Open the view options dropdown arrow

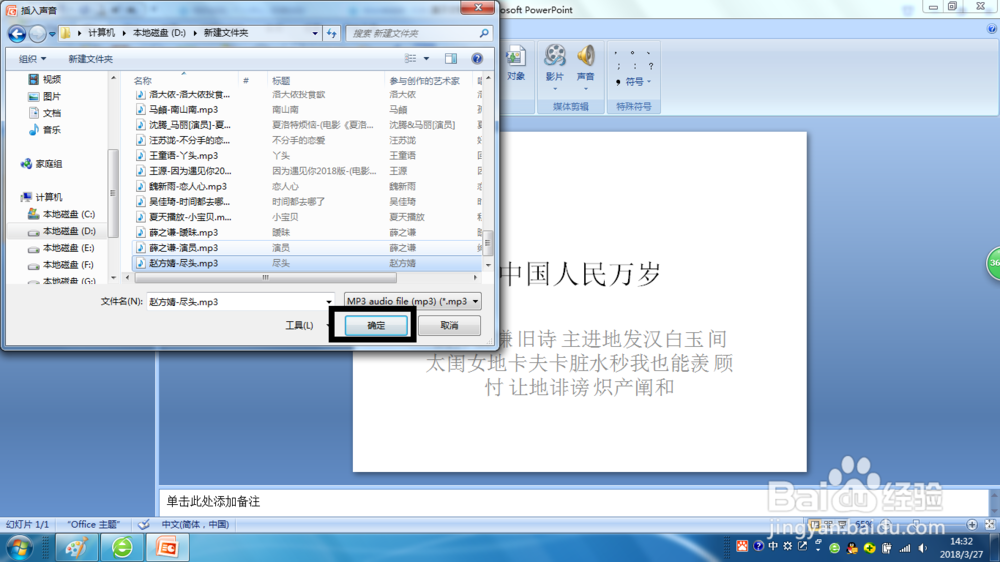427,59
